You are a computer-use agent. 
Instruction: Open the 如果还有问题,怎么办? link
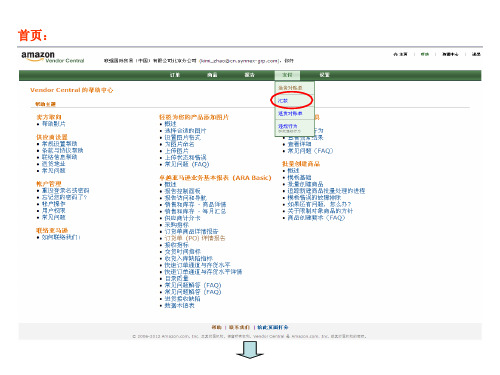click(x=319, y=204)
